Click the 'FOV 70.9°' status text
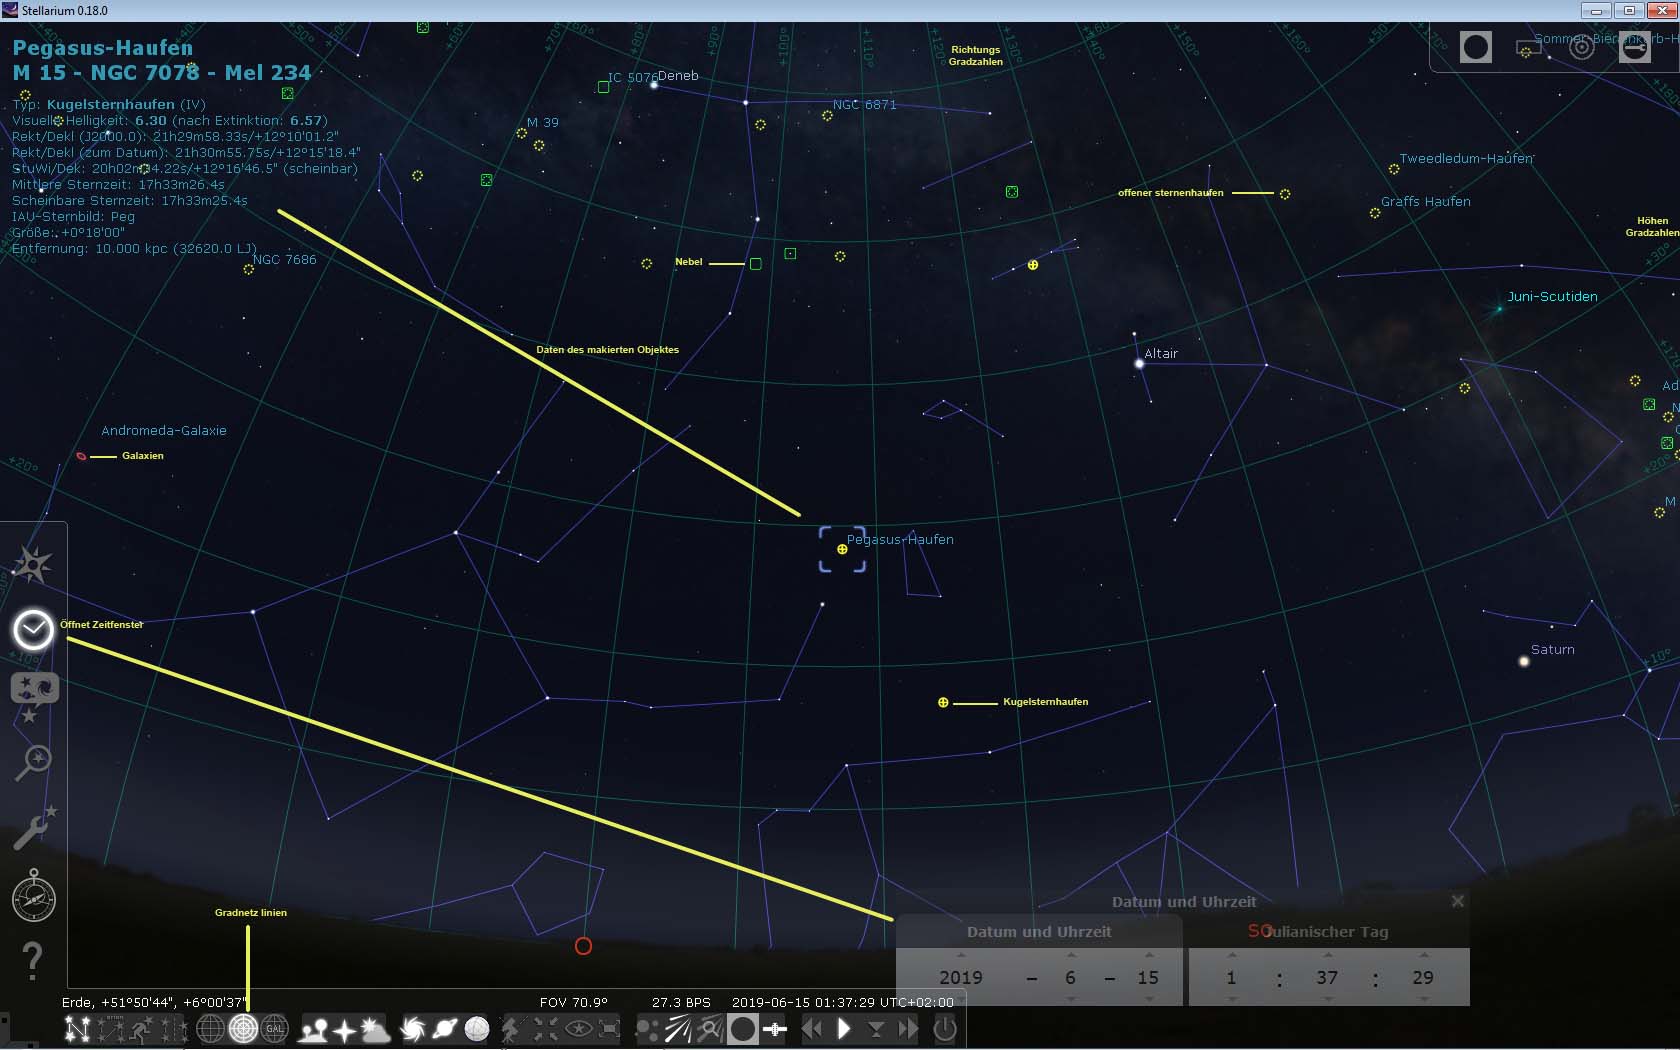This screenshot has width=1680, height=1050. coord(574,1002)
